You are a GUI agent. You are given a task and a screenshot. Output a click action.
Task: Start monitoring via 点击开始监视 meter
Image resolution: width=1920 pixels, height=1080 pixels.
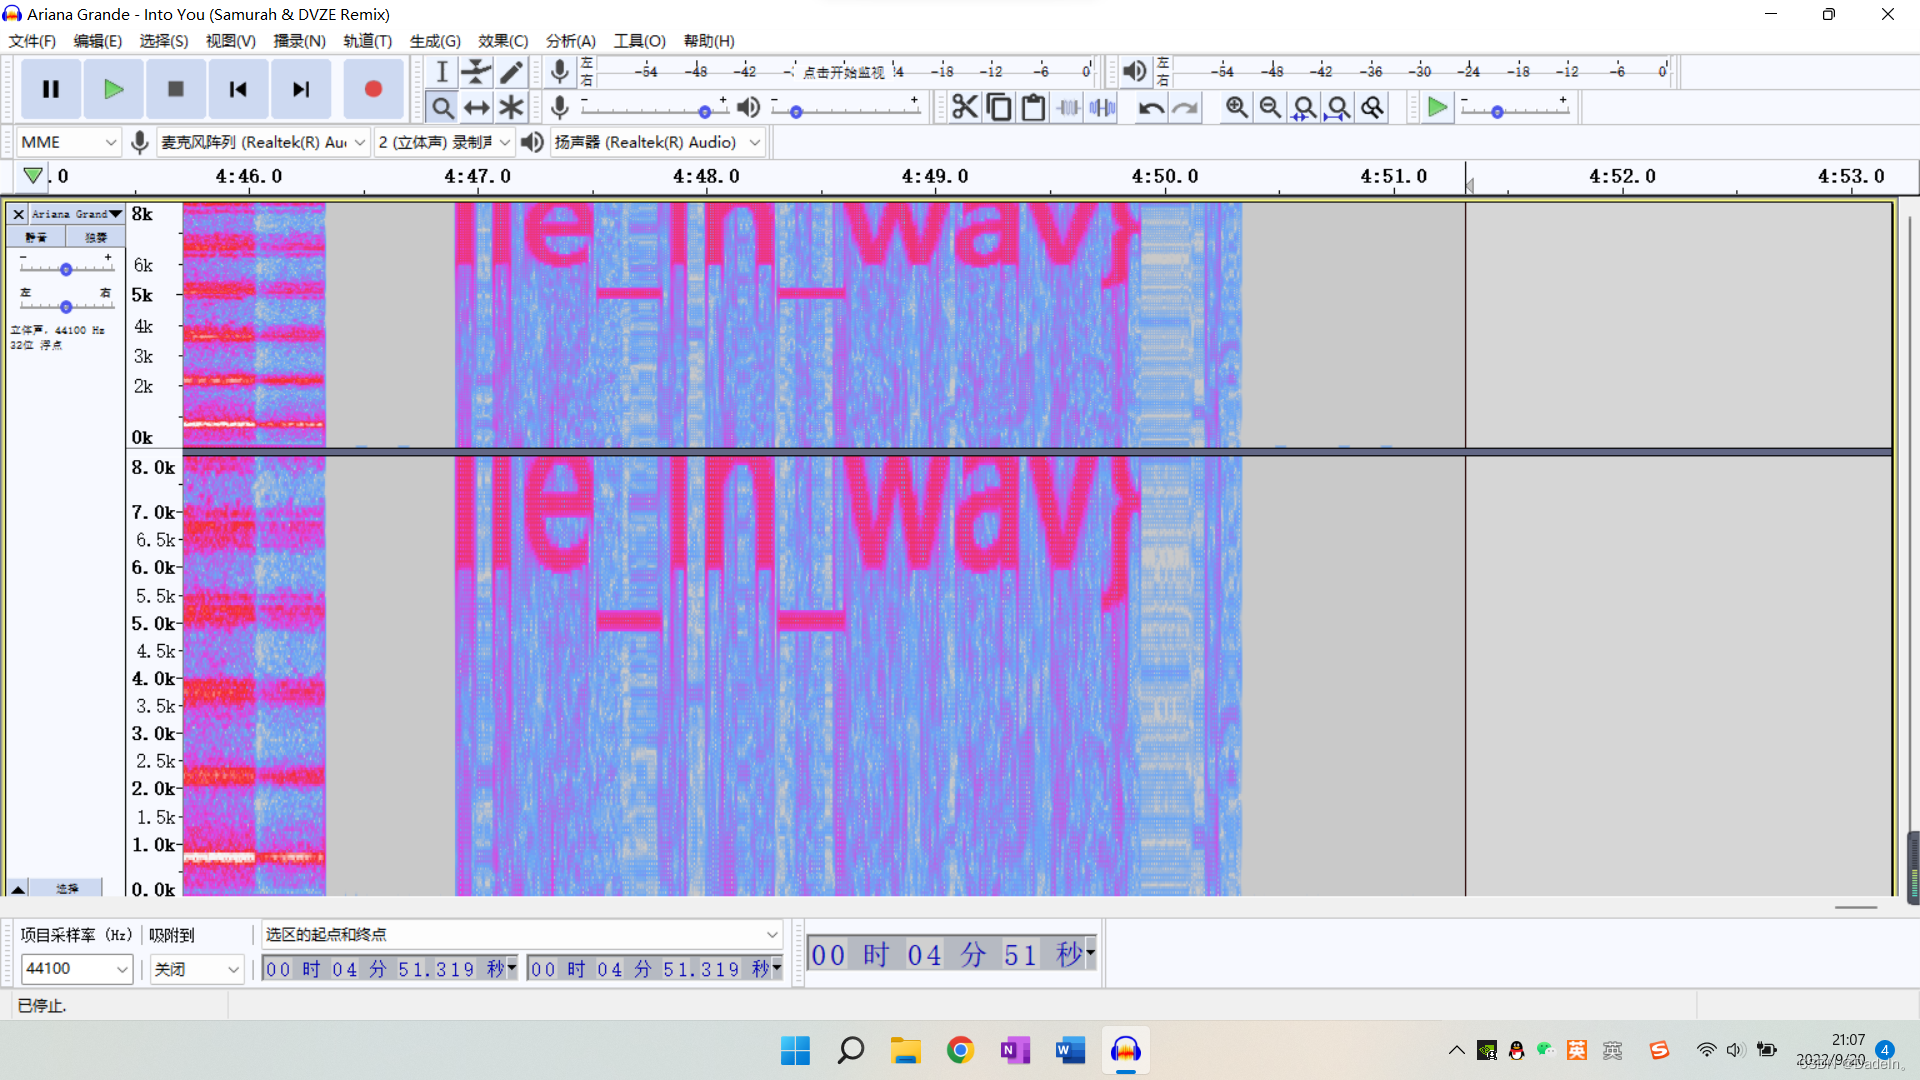pyautogui.click(x=845, y=71)
